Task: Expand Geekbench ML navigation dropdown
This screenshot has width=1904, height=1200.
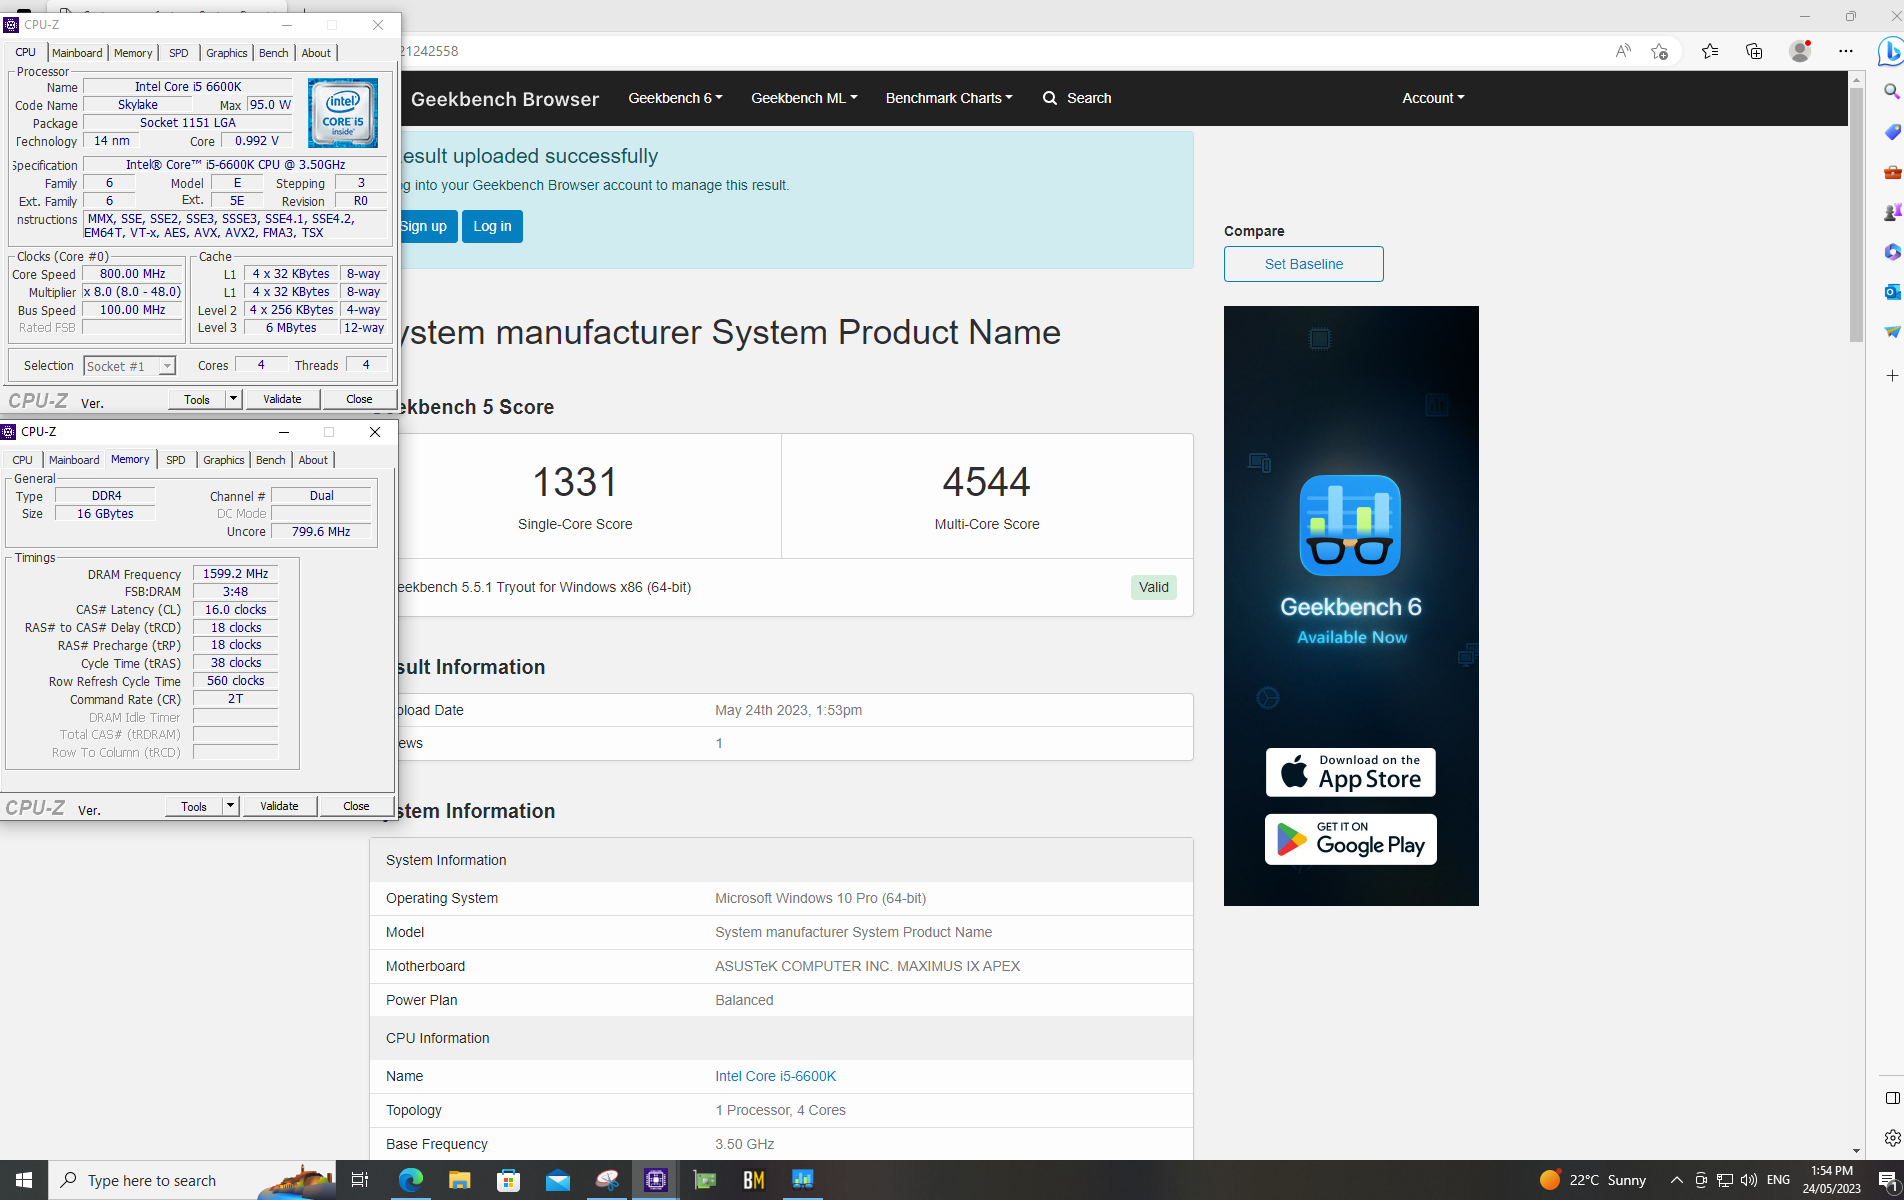Action: tap(804, 98)
